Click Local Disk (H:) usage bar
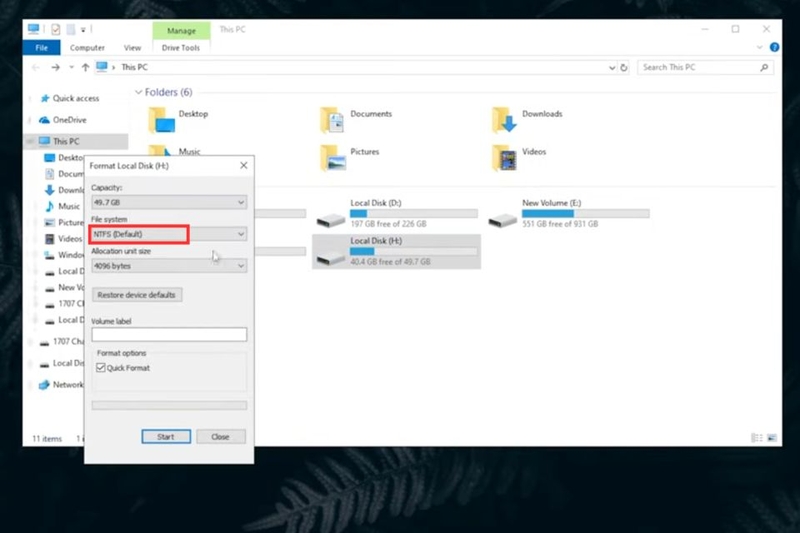The width and height of the screenshot is (800, 533). (x=414, y=251)
